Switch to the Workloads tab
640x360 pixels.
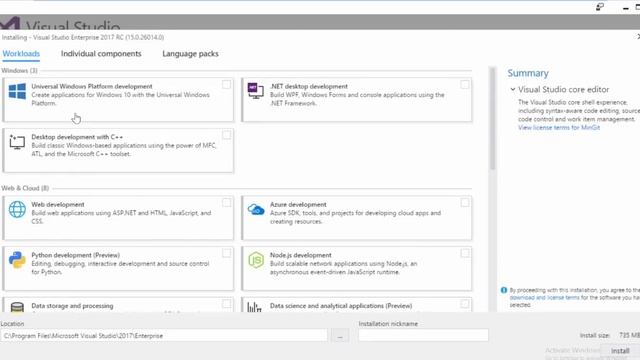(x=21, y=53)
